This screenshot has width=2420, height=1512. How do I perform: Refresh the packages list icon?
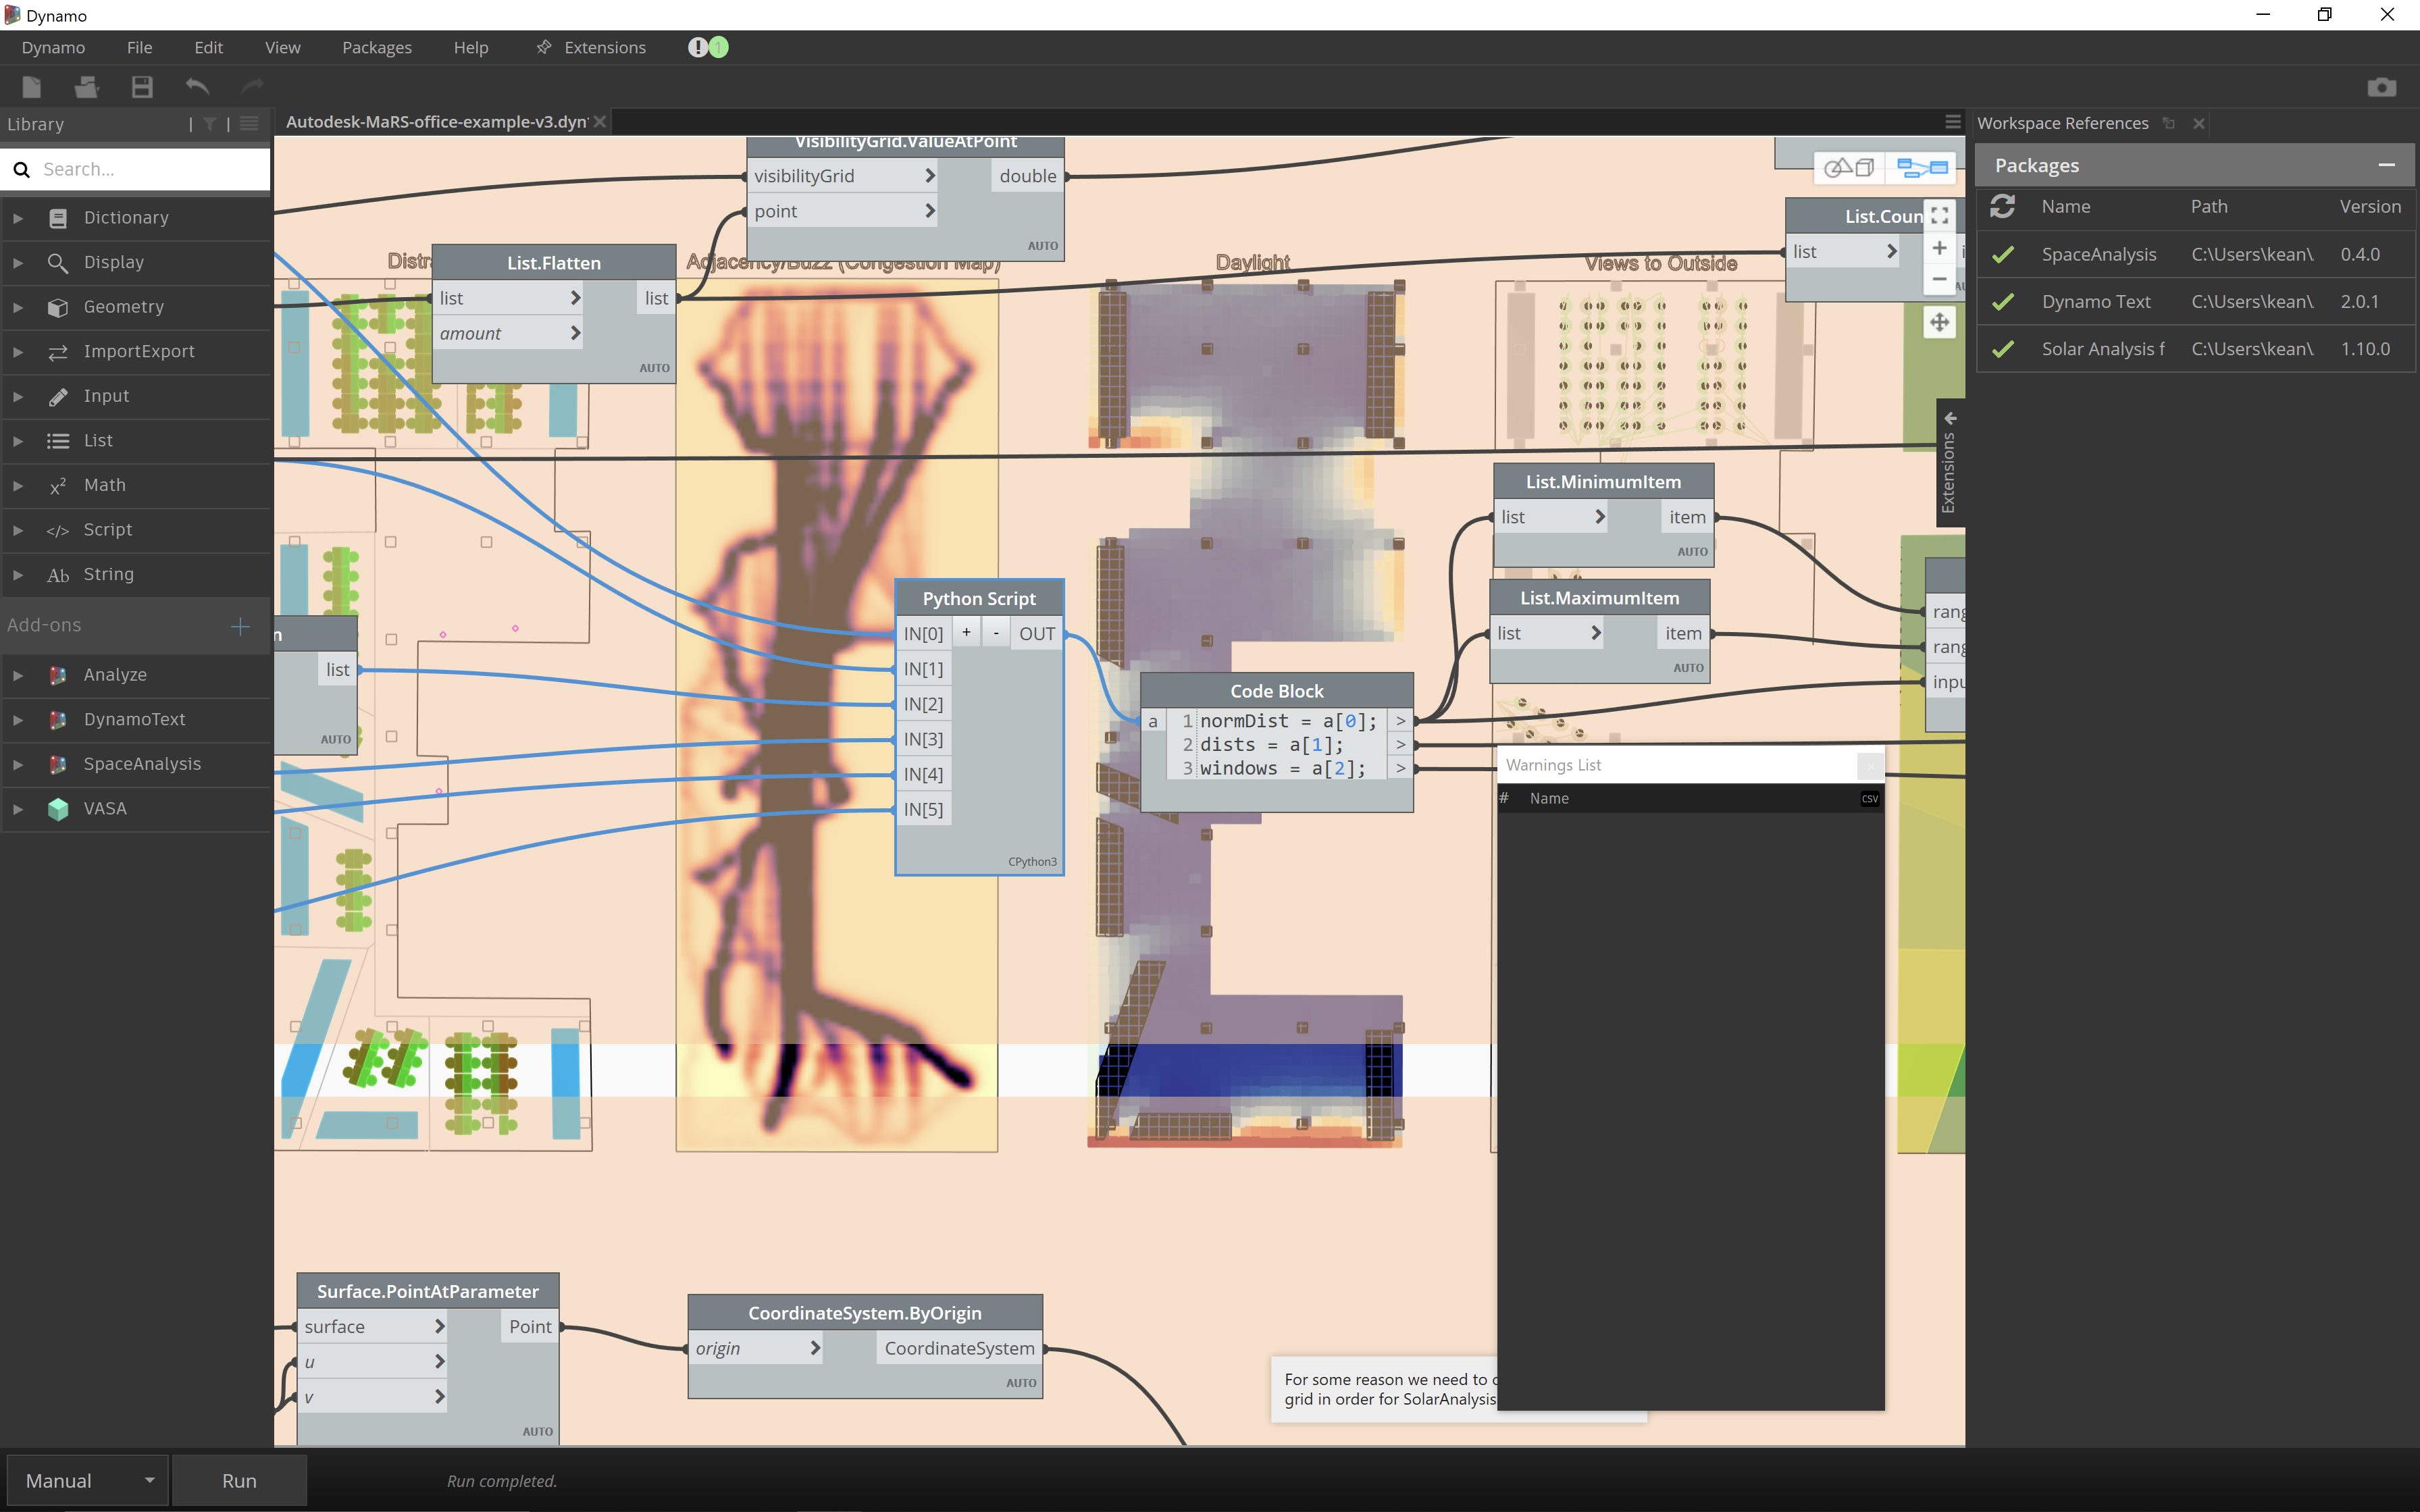[x=2002, y=206]
